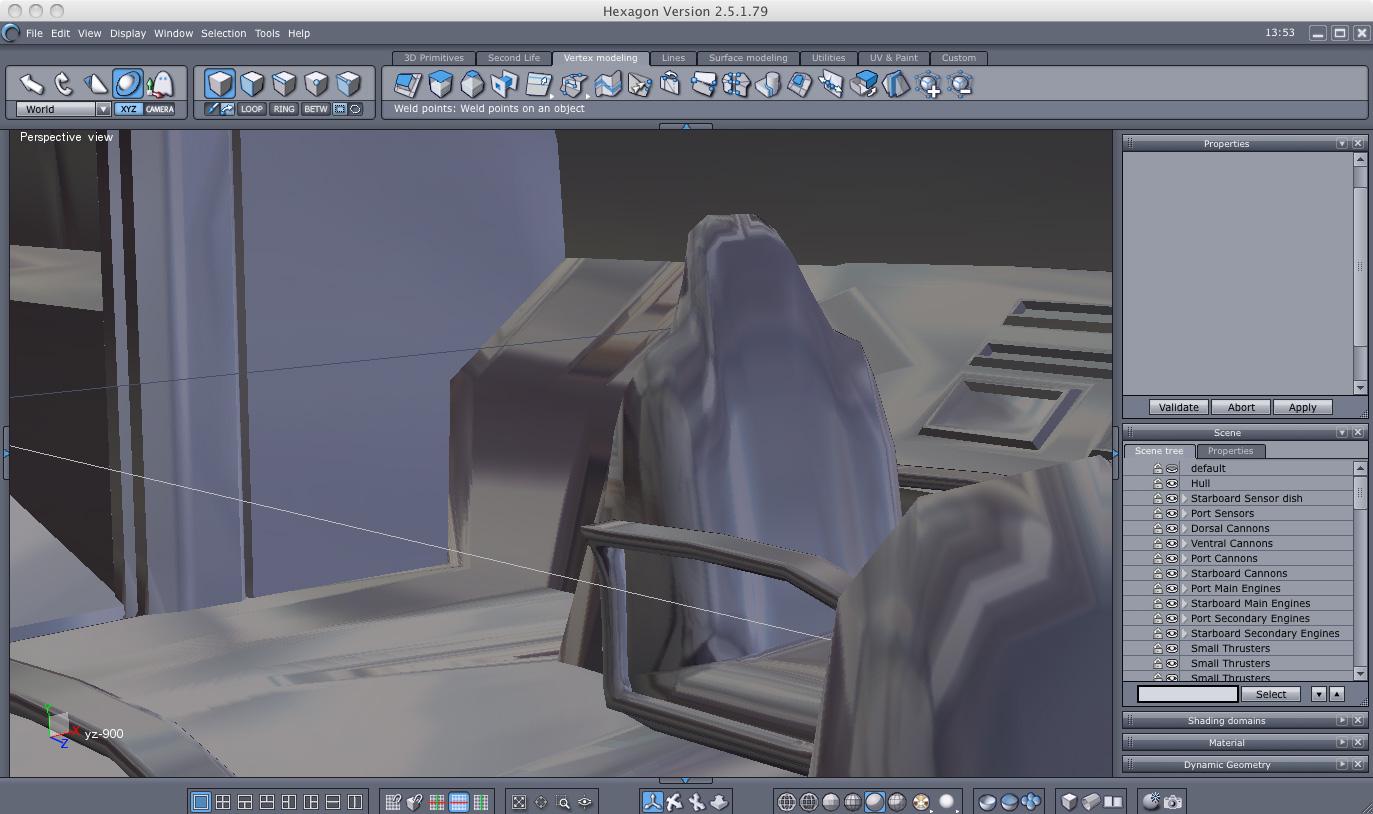Click the Select button in Scene panel
1373x814 pixels.
pyautogui.click(x=1271, y=694)
